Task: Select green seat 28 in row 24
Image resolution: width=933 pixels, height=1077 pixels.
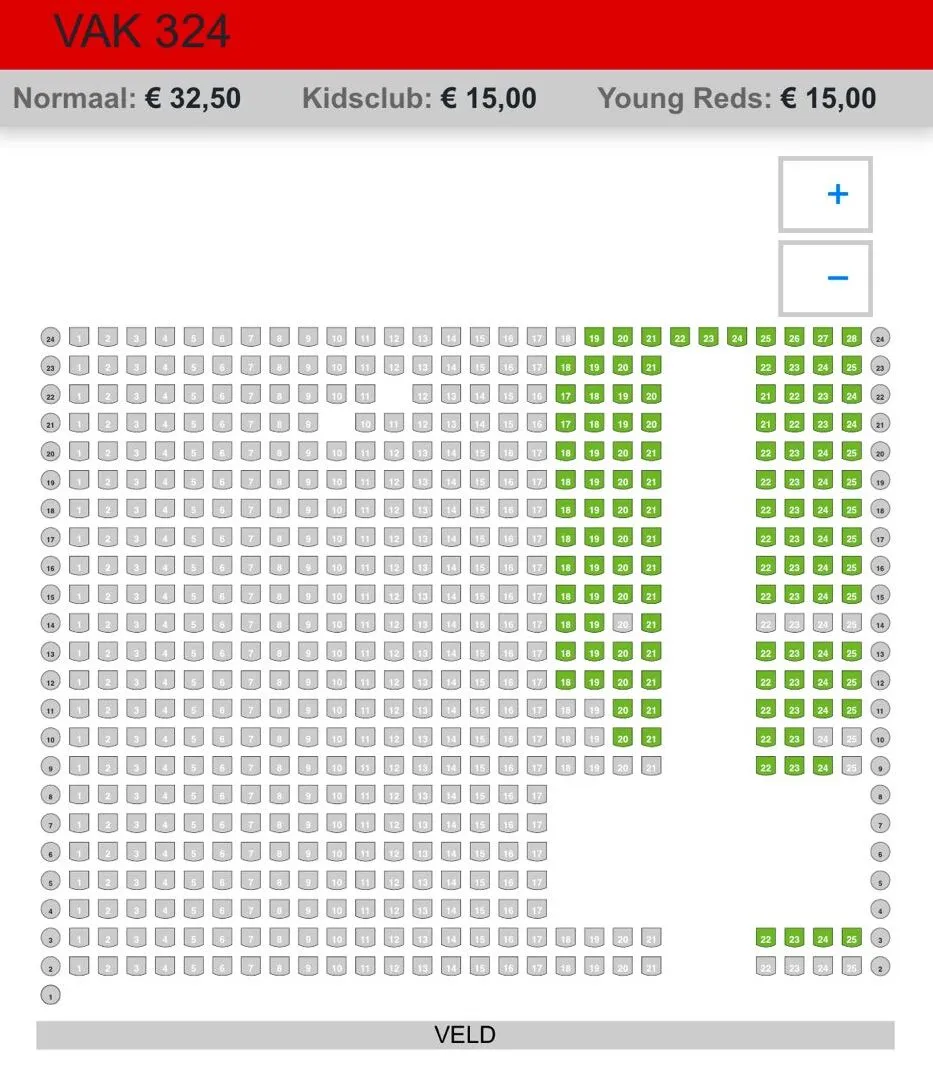Action: (x=851, y=338)
